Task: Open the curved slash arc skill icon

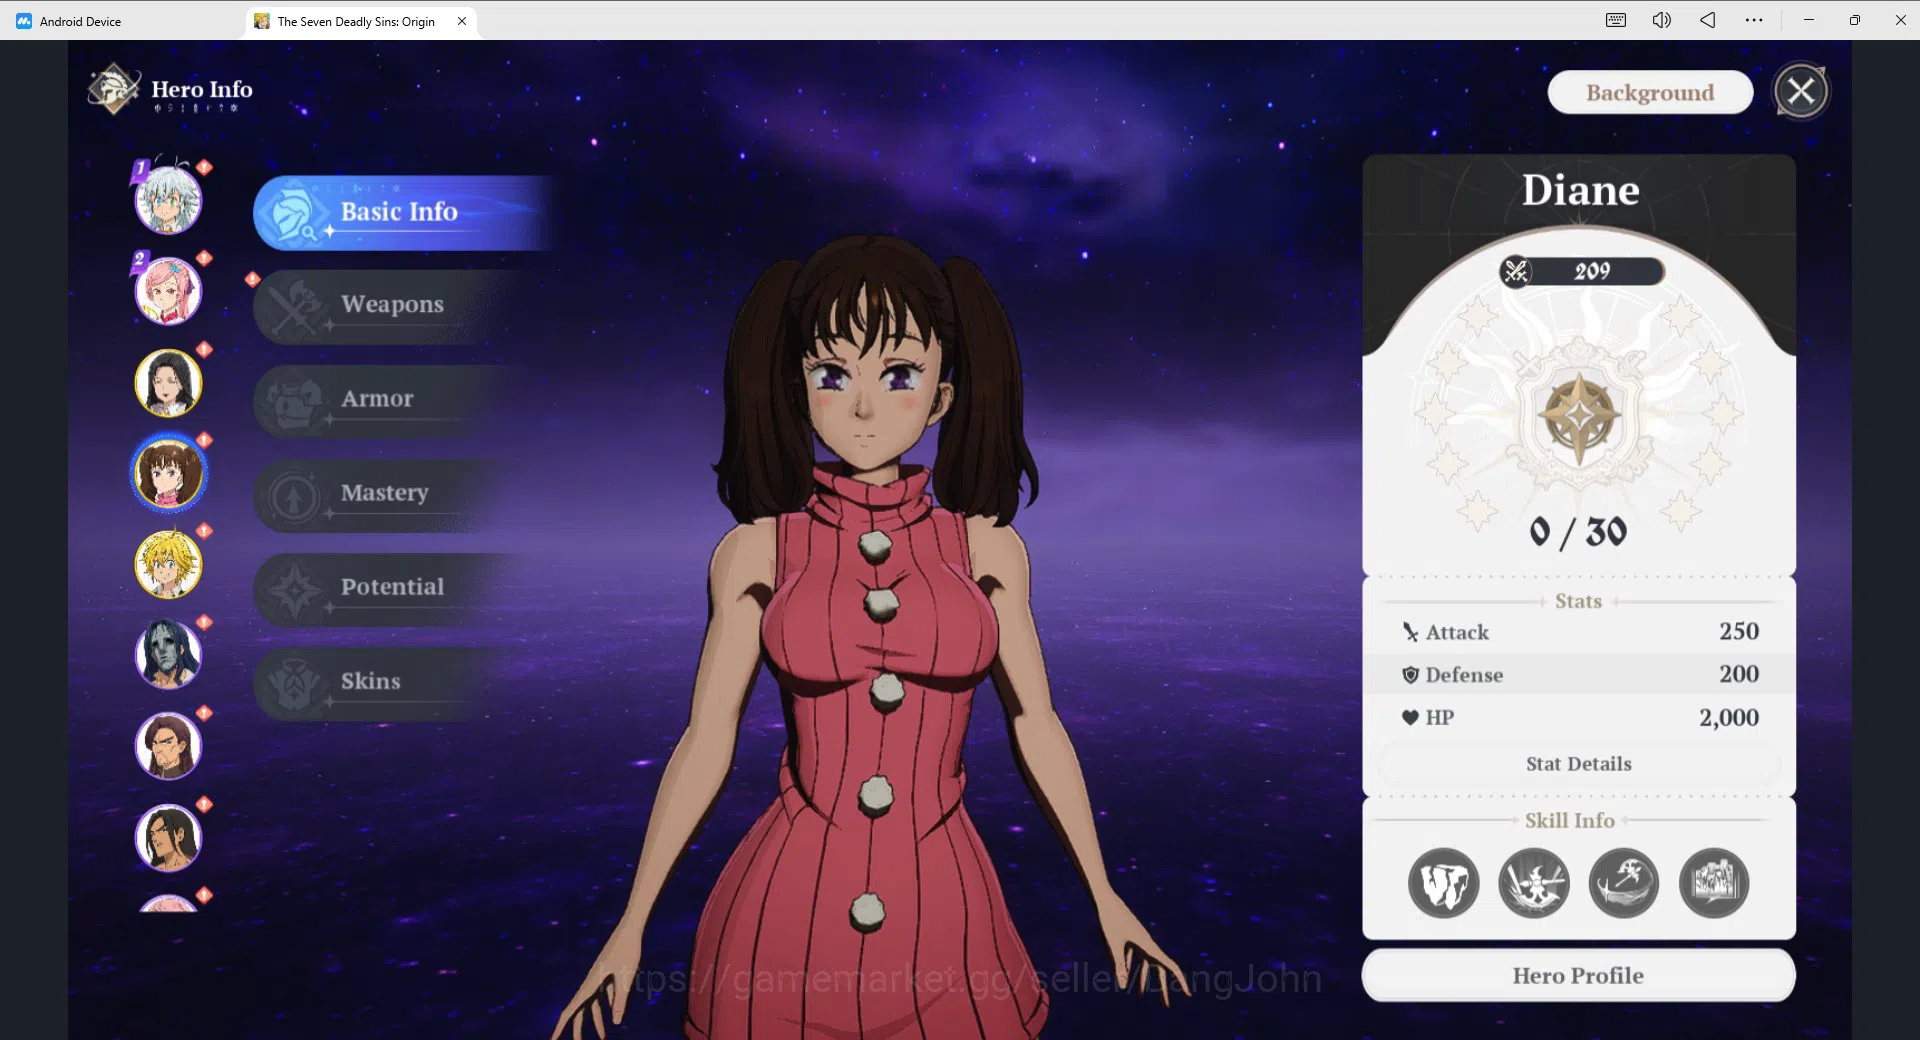Action: tap(1624, 883)
